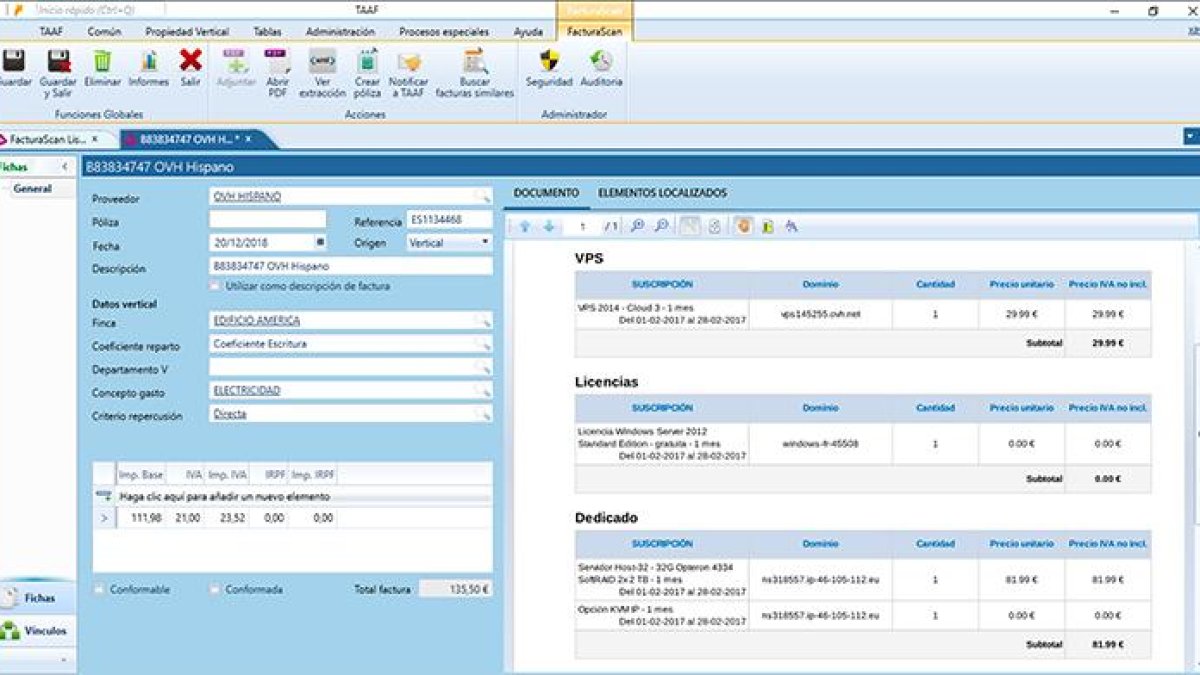The height and width of the screenshot is (675, 1200).
Task: Click the Póliza input field
Action: [x=267, y=220]
